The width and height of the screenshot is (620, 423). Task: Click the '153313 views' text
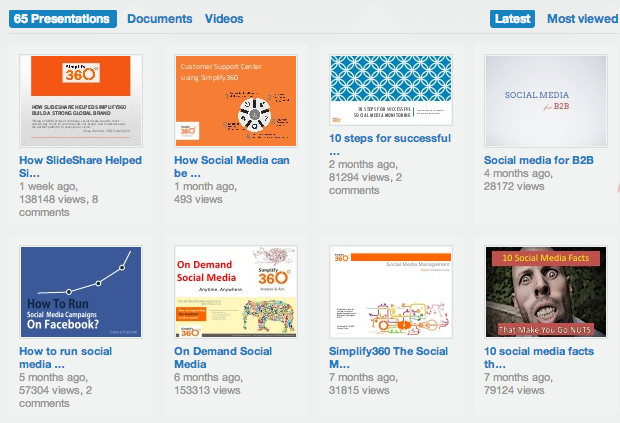[207, 390]
